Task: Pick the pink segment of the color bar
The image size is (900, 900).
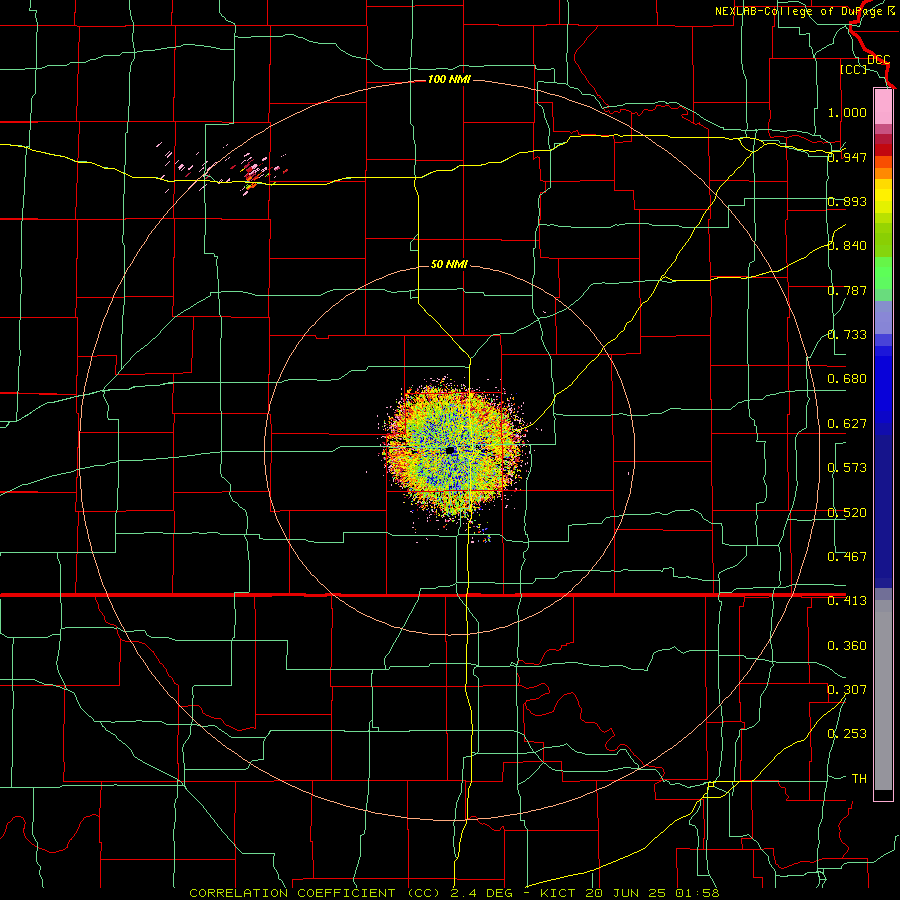Action: point(883,106)
